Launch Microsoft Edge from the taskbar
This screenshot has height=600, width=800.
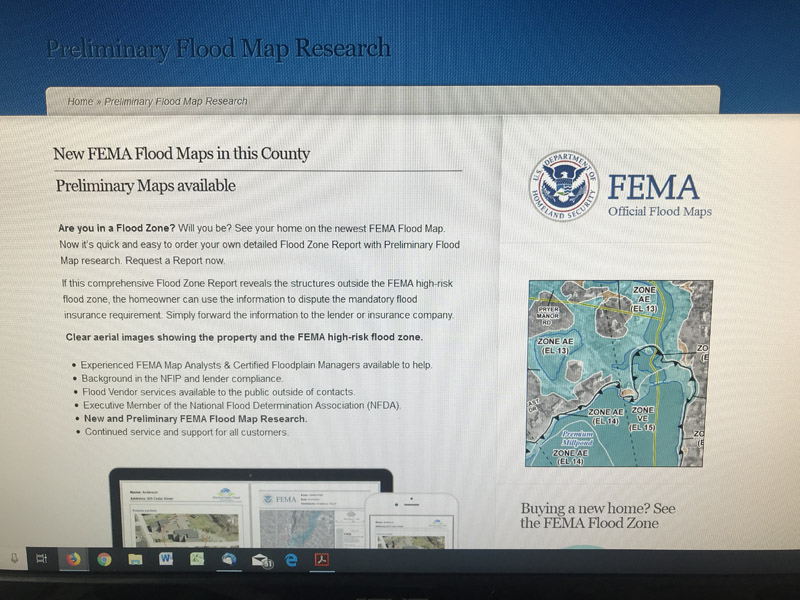tap(291, 560)
